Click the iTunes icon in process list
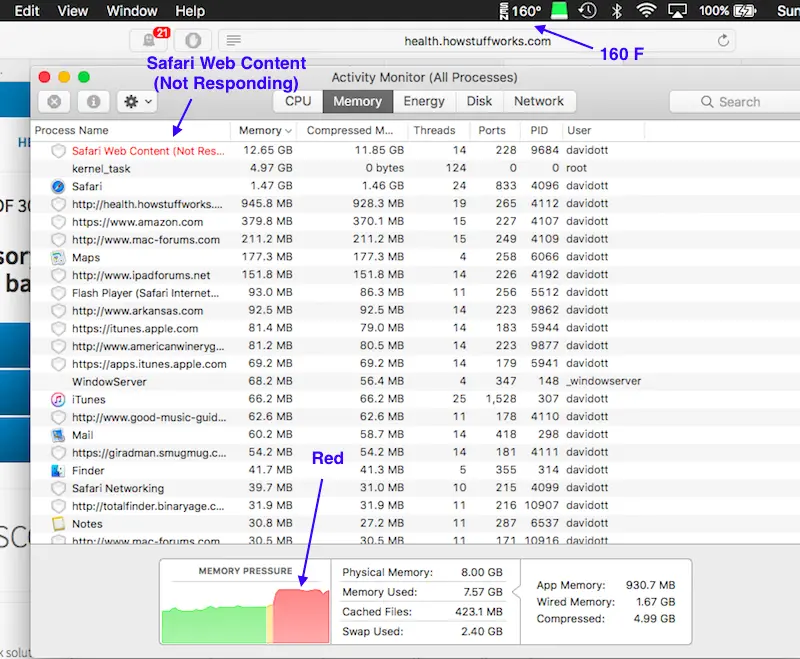Image resolution: width=800 pixels, height=659 pixels. pos(58,399)
